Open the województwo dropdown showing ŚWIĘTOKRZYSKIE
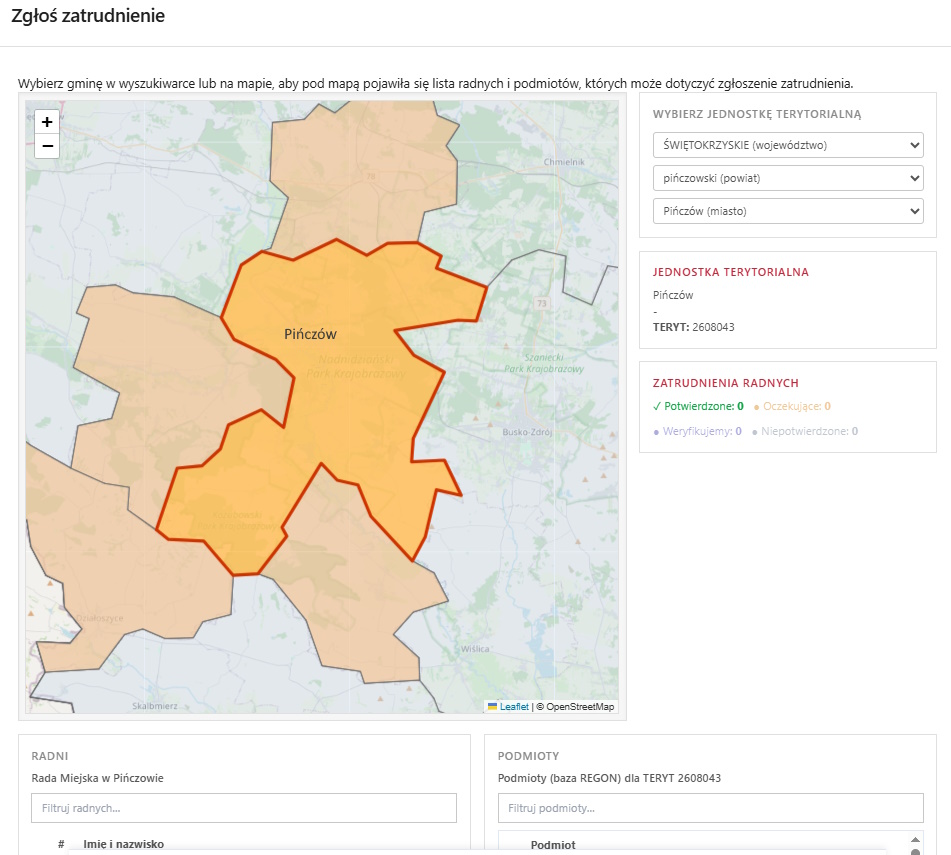 point(787,146)
